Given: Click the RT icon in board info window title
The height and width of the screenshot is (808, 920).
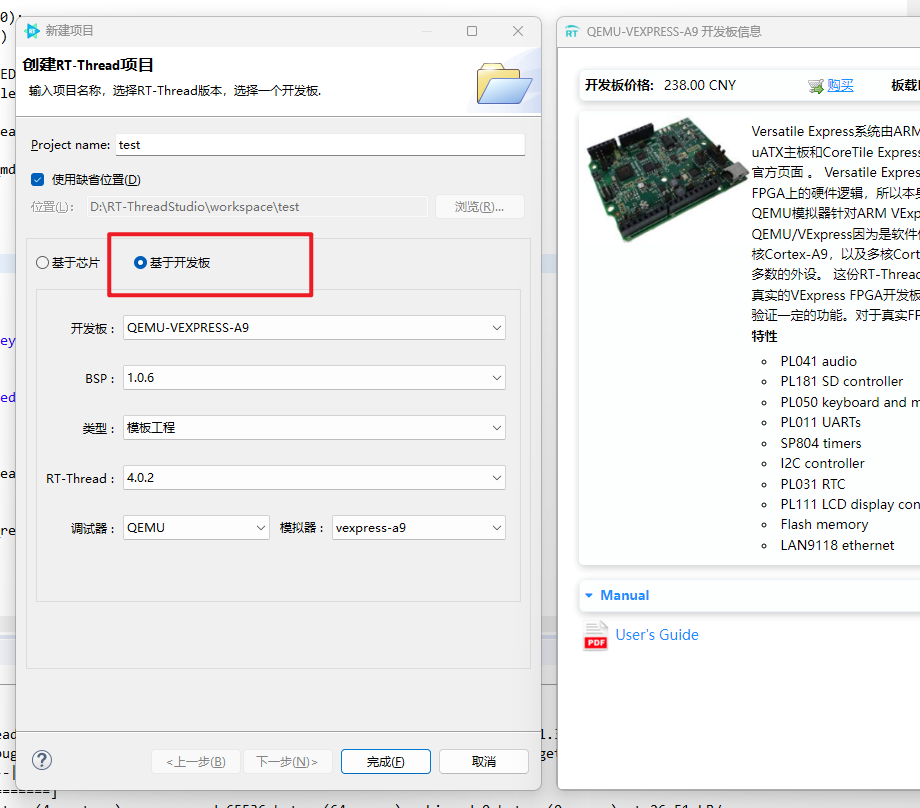Looking at the screenshot, I should [572, 32].
